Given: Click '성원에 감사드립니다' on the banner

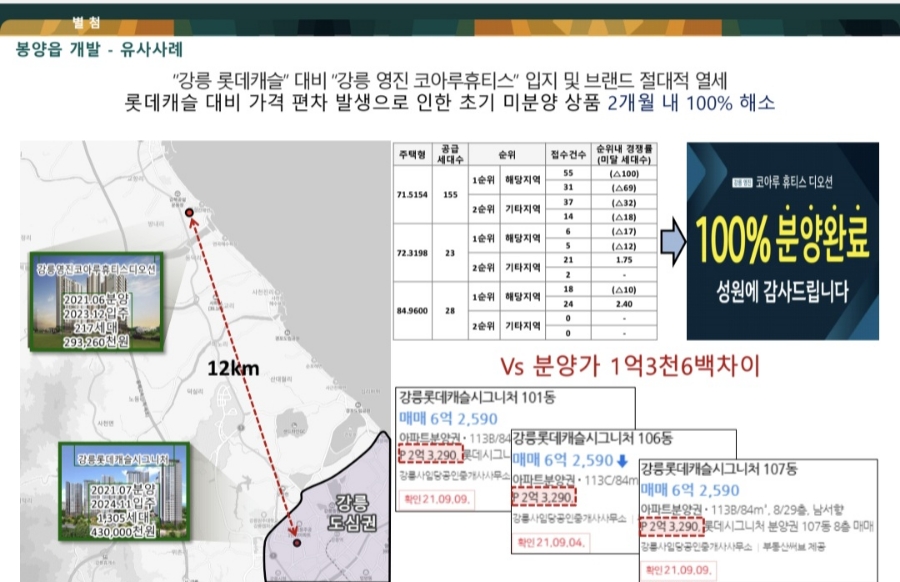Looking at the screenshot, I should [782, 292].
